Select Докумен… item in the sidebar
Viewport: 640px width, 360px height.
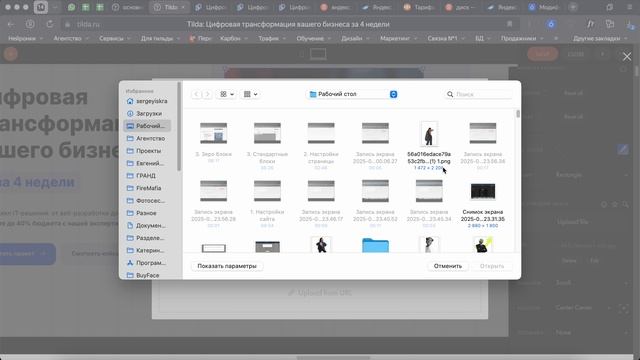tap(147, 226)
